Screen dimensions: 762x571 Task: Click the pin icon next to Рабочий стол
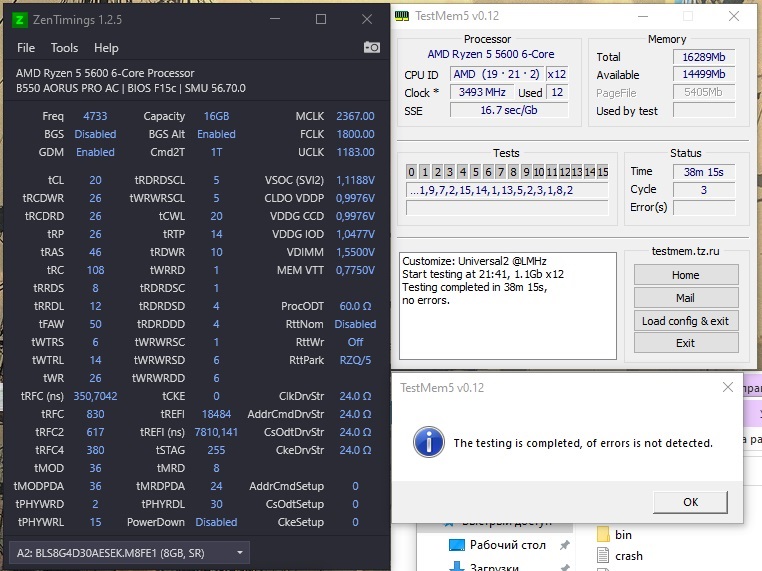click(x=564, y=545)
